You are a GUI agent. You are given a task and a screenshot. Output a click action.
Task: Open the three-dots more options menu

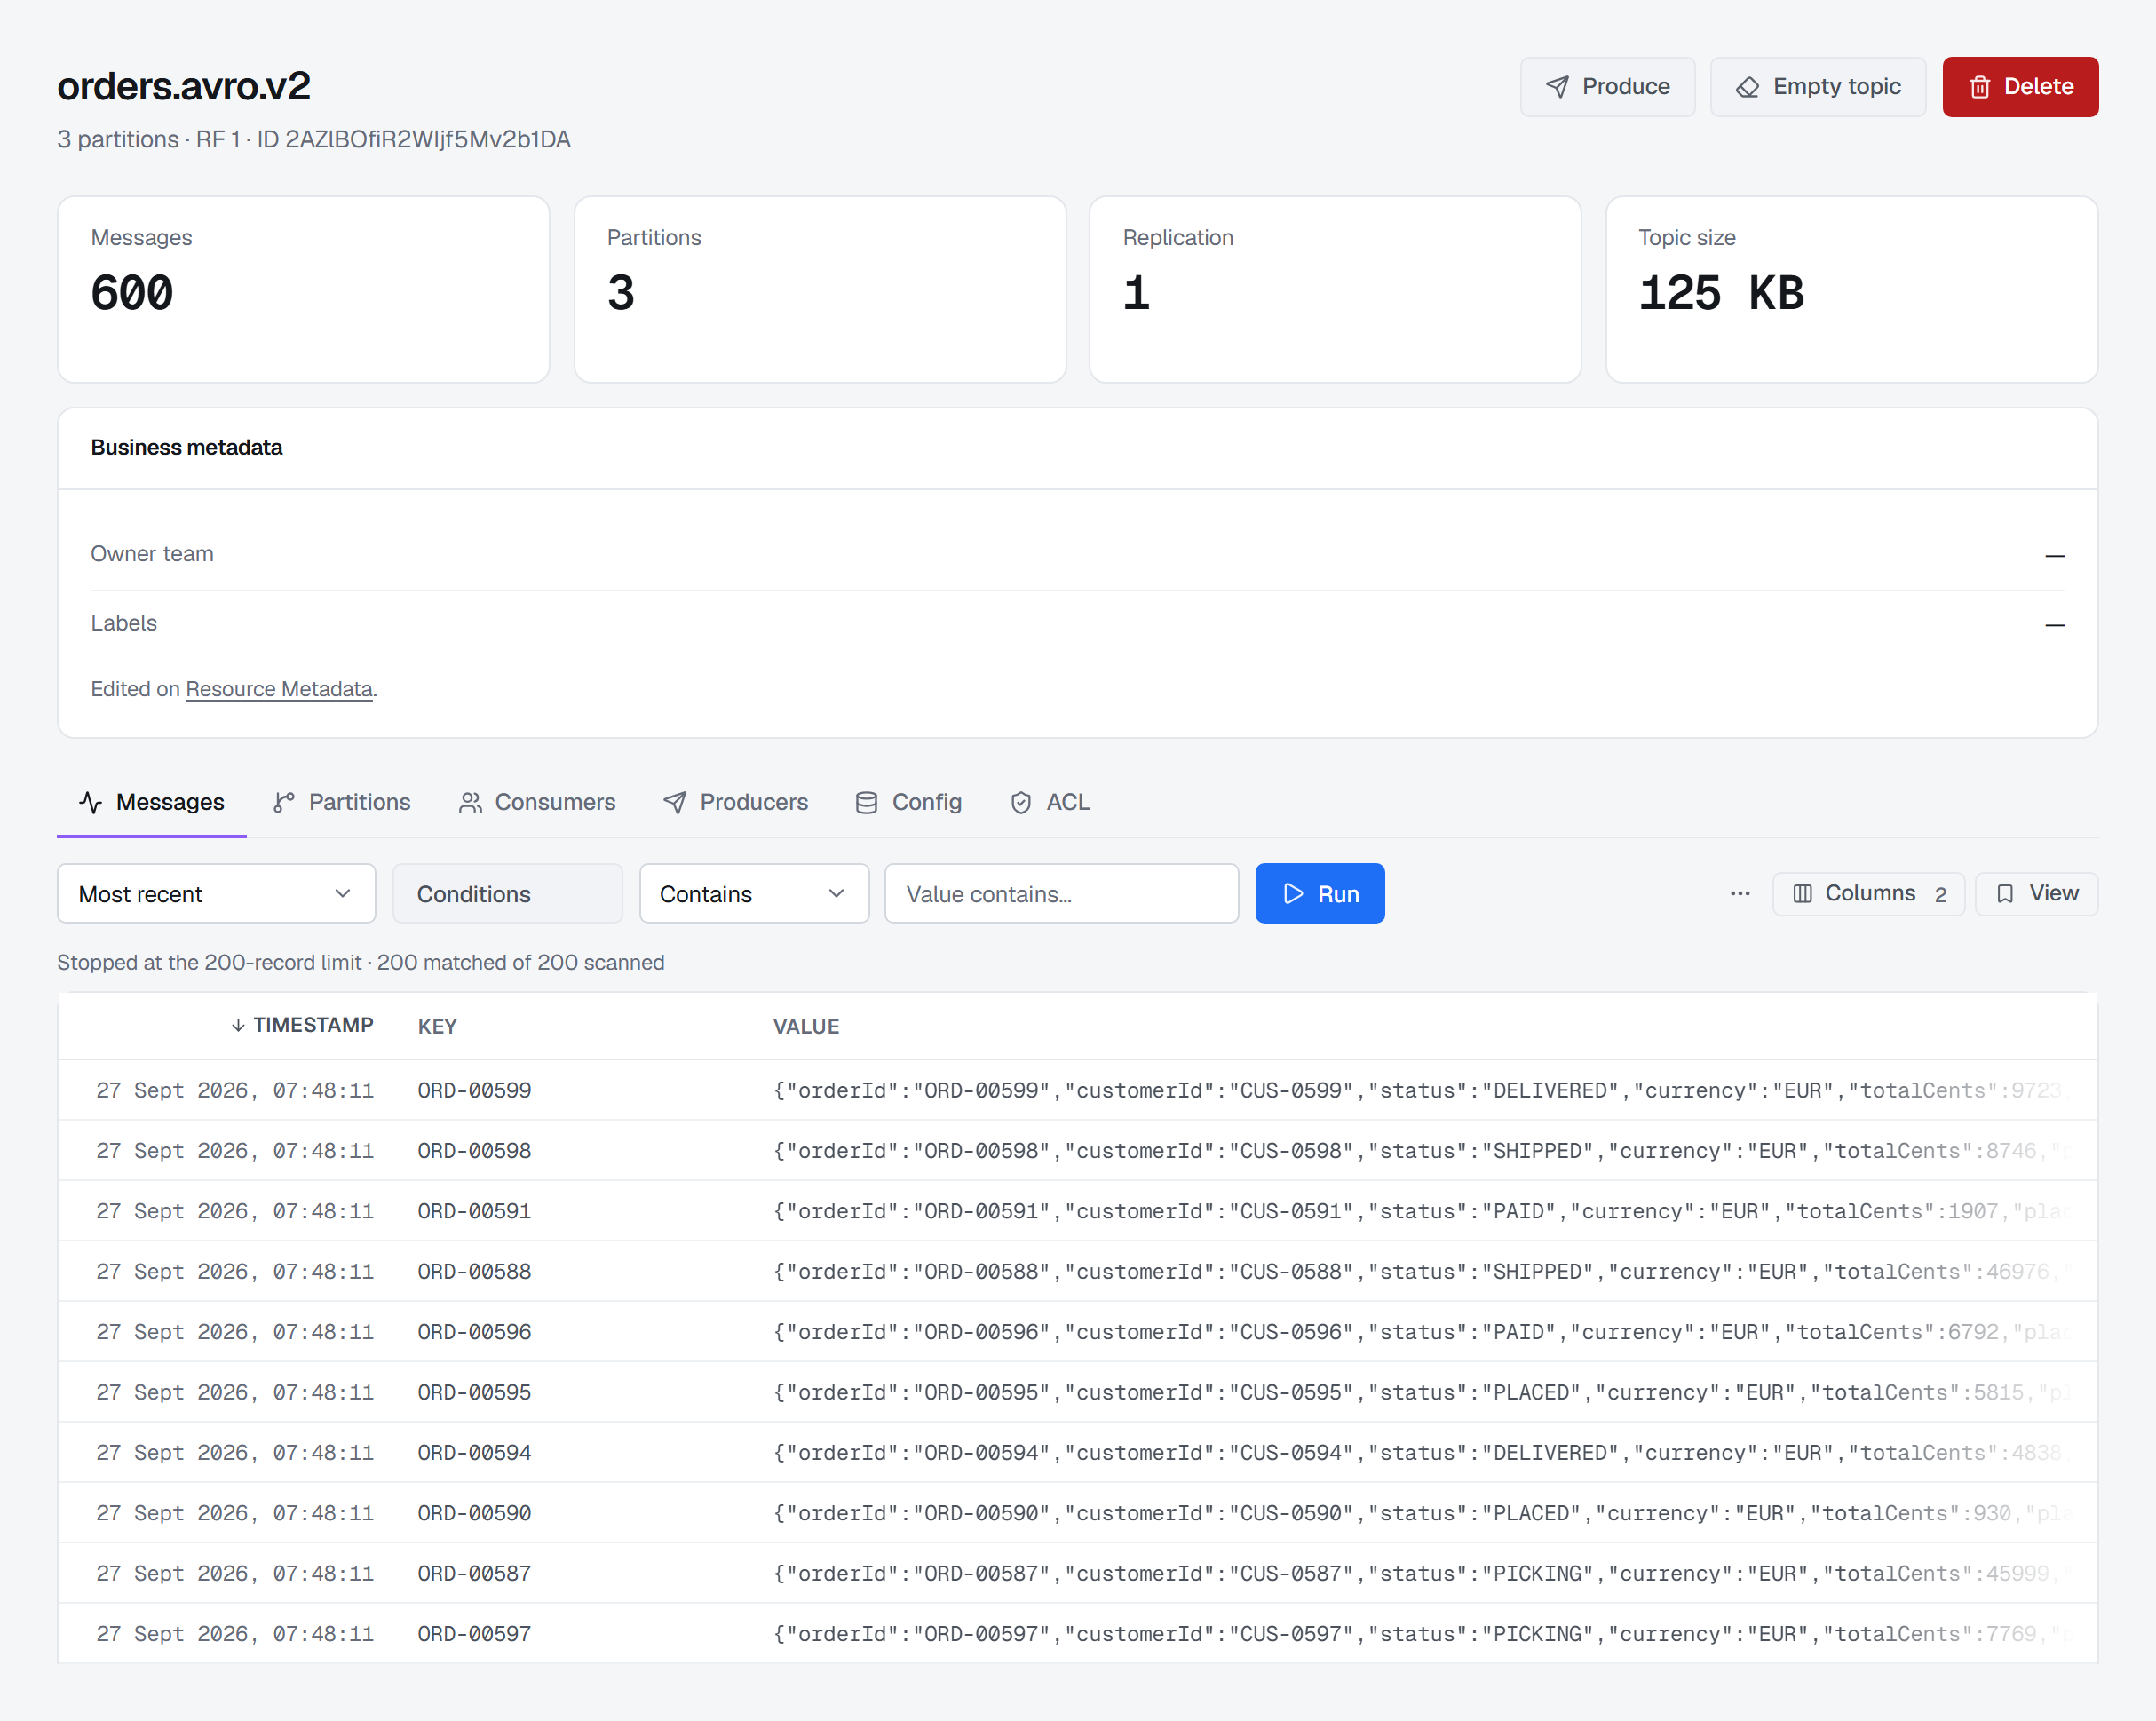(x=1740, y=893)
